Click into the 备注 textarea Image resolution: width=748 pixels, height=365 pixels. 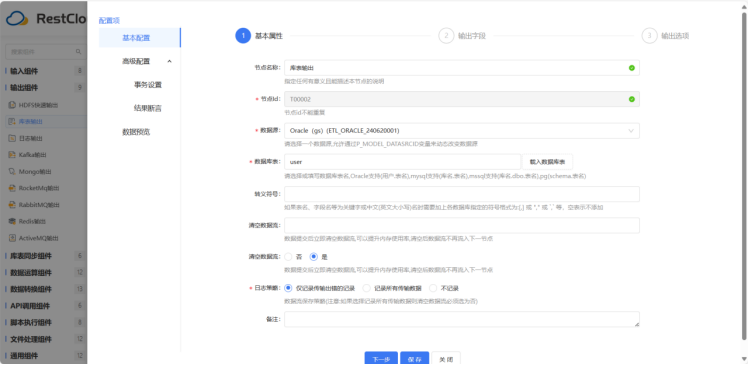(462, 319)
